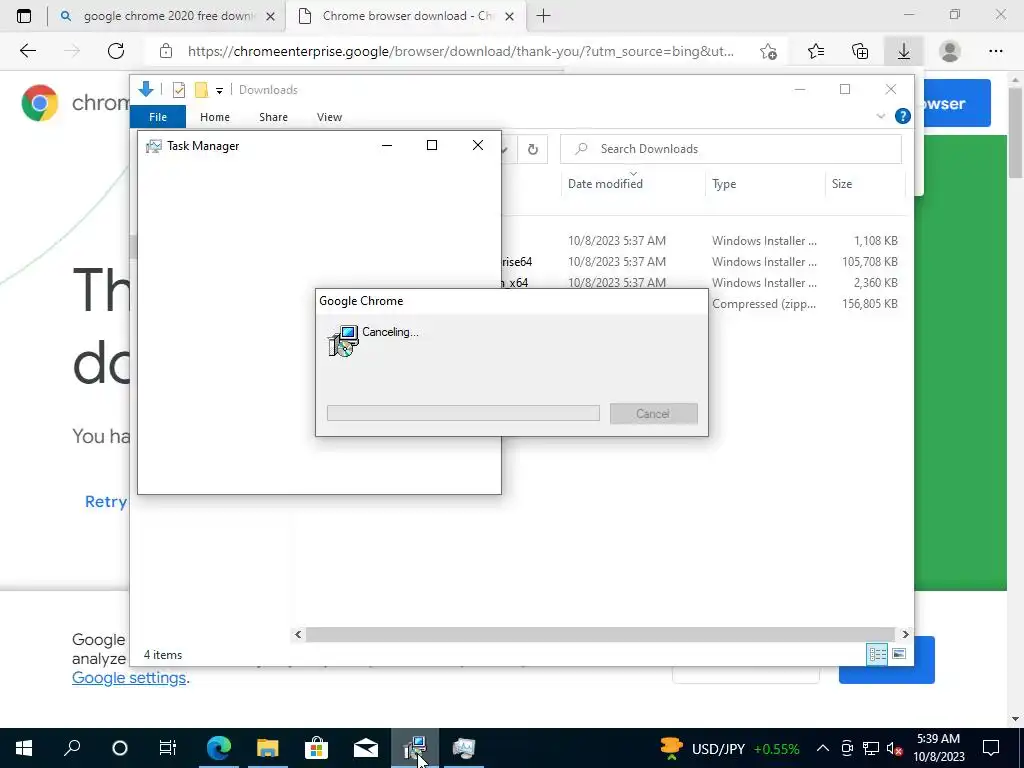Viewport: 1024px width, 768px height.
Task: Click Cancel in Google Chrome installer
Action: 653,413
